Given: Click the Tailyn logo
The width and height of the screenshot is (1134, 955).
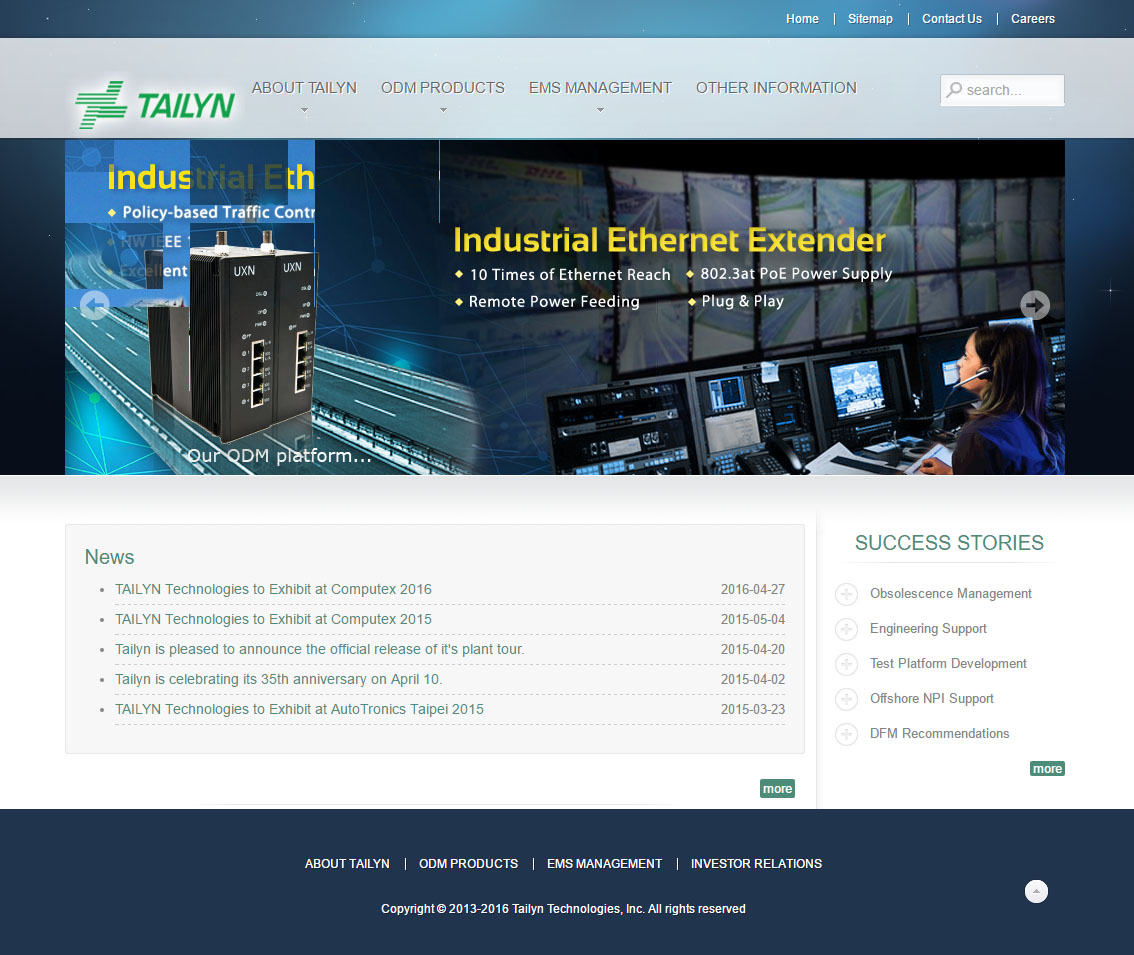Looking at the screenshot, I should (x=155, y=105).
